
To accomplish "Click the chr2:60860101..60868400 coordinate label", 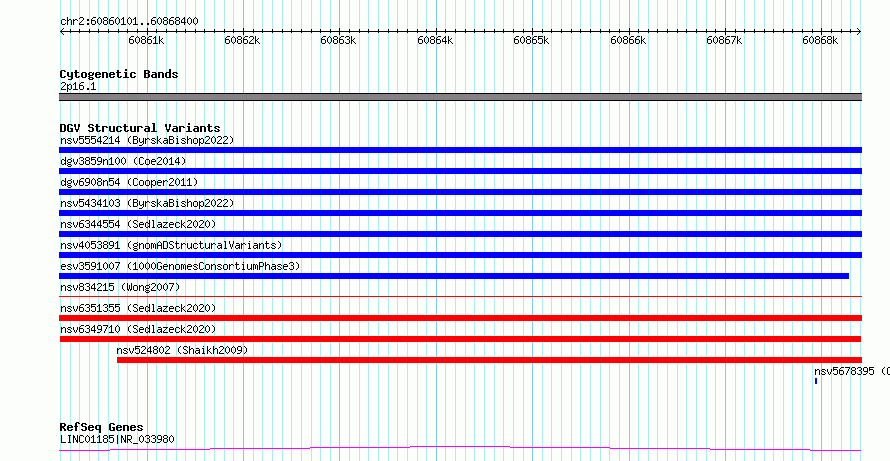I will (x=129, y=22).
